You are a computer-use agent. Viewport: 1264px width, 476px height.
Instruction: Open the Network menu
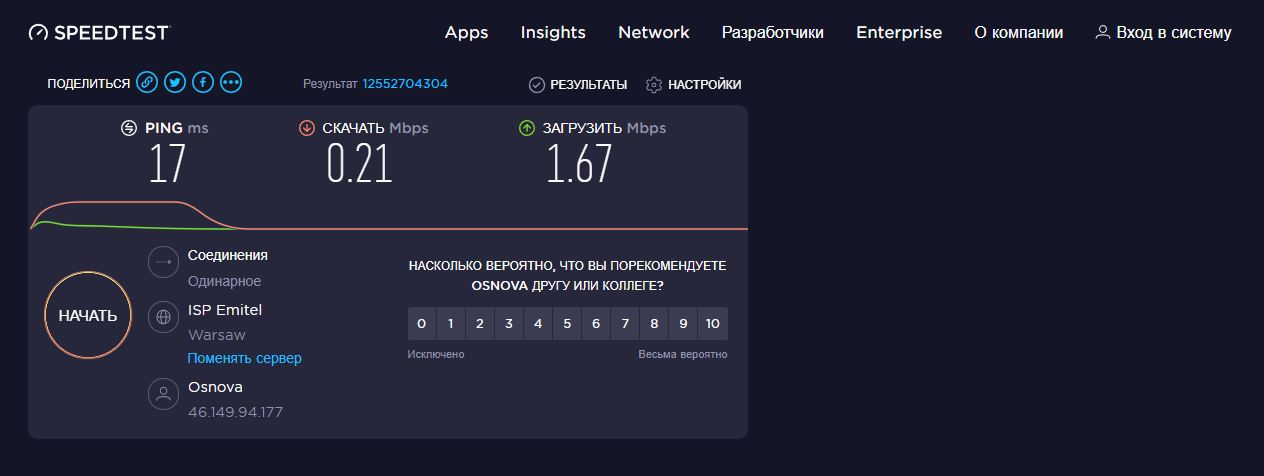click(654, 33)
